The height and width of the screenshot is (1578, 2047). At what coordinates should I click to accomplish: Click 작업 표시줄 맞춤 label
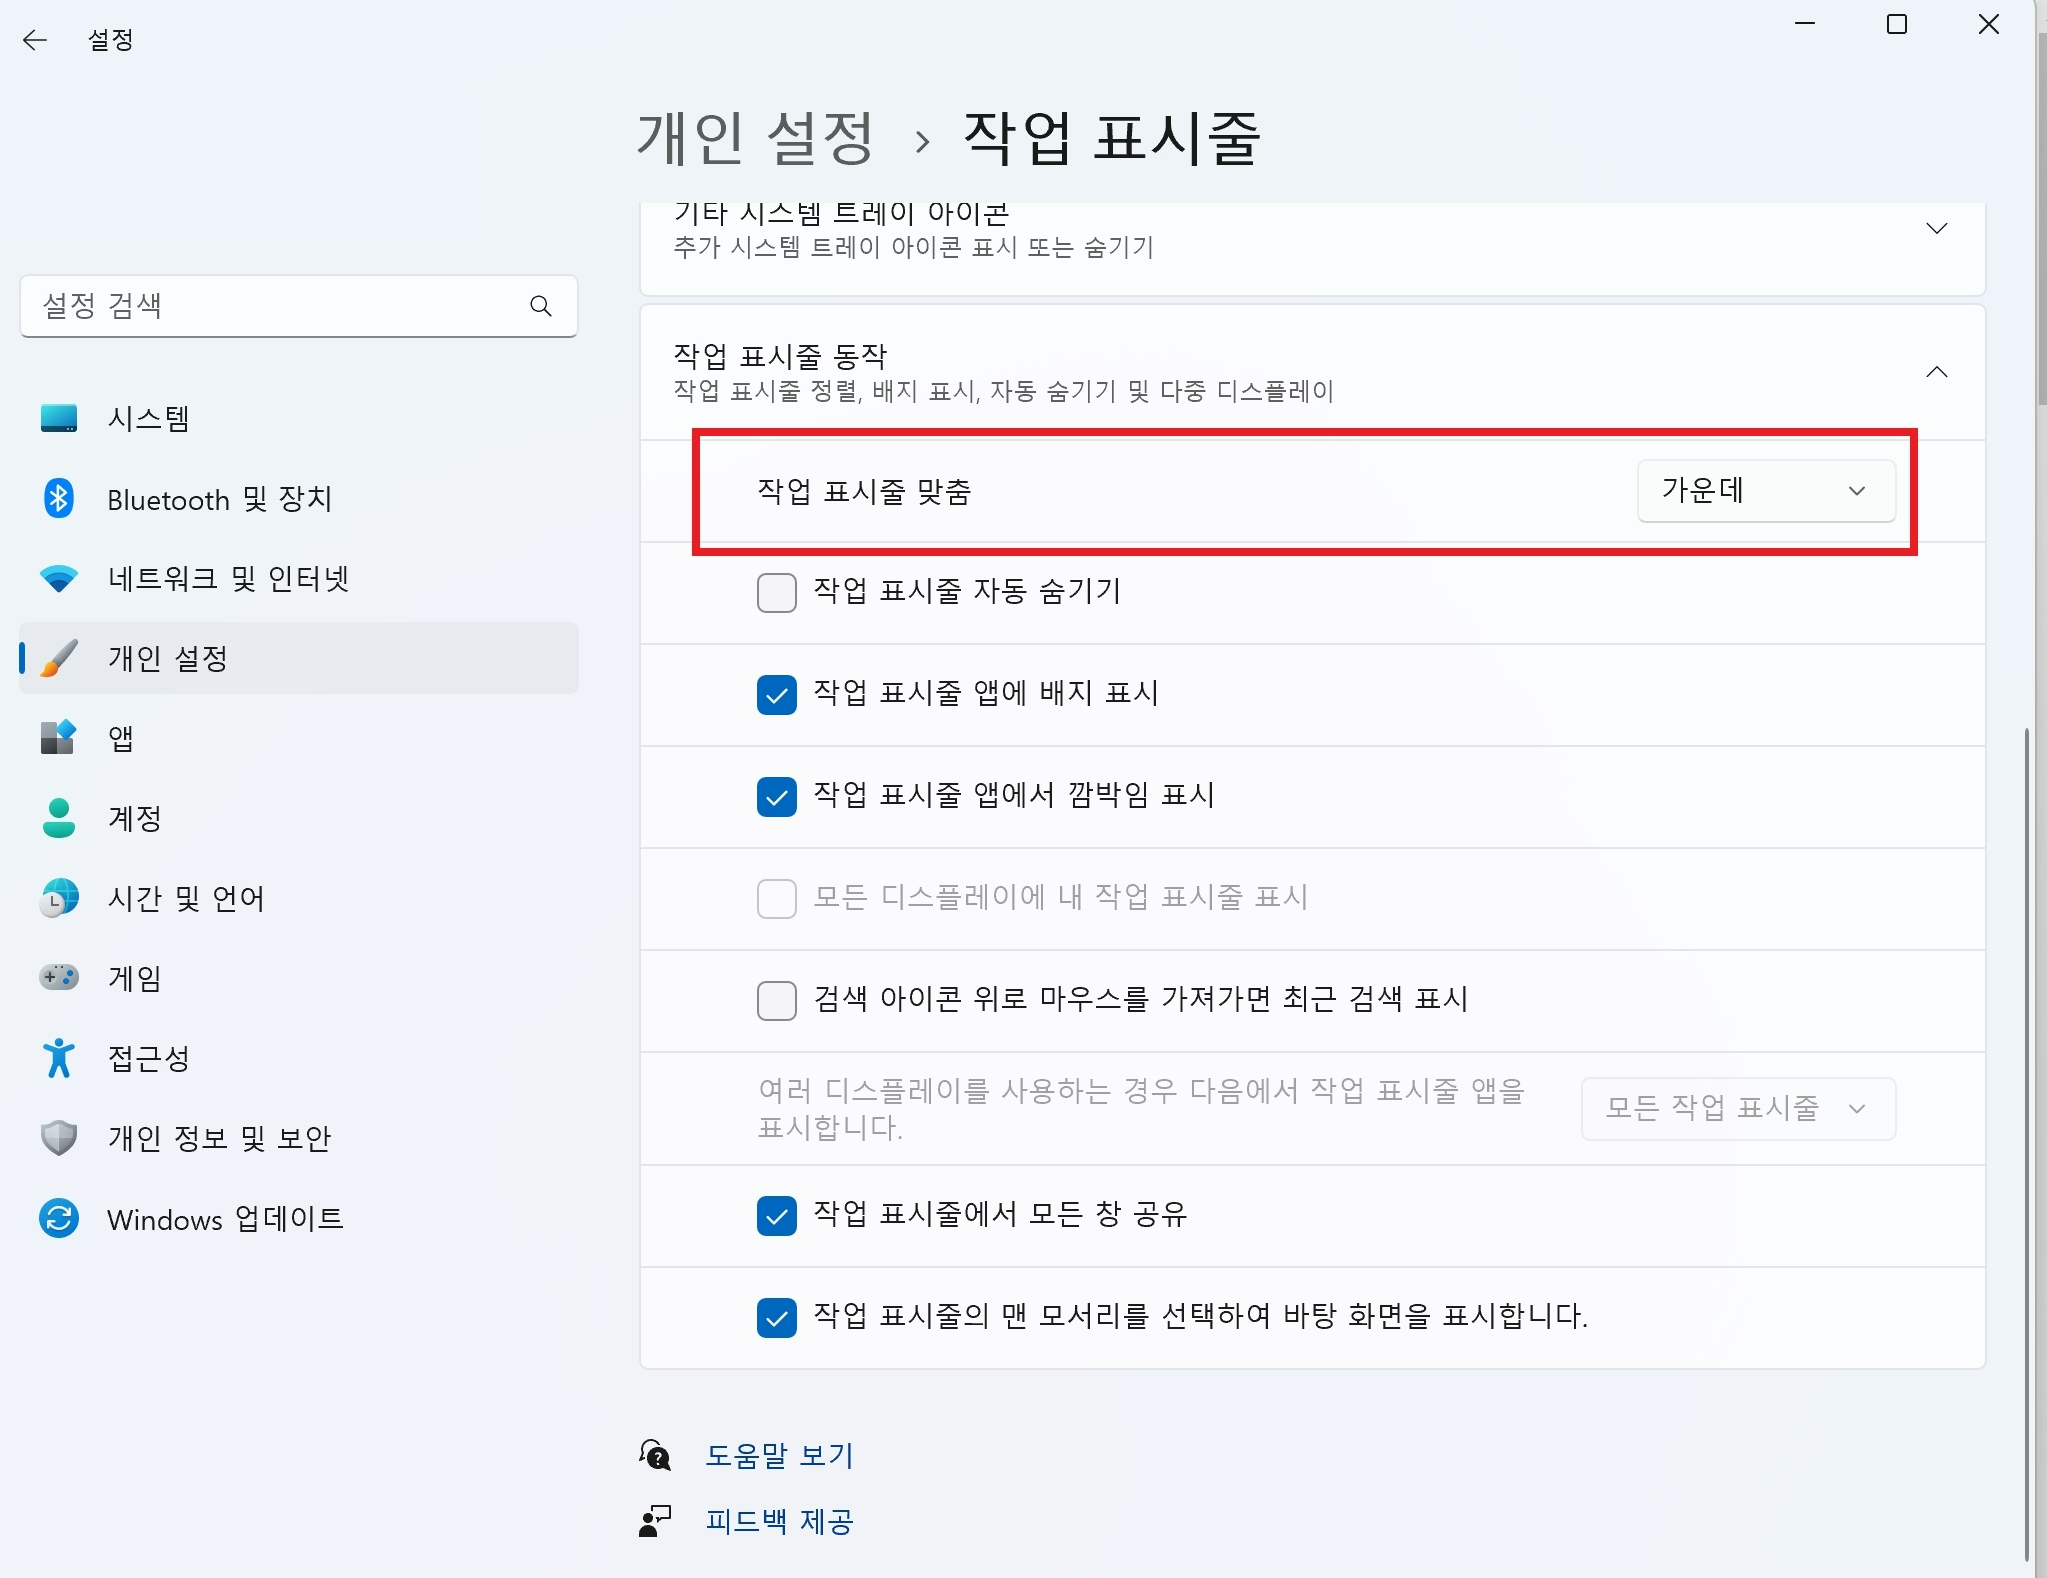pyautogui.click(x=864, y=491)
